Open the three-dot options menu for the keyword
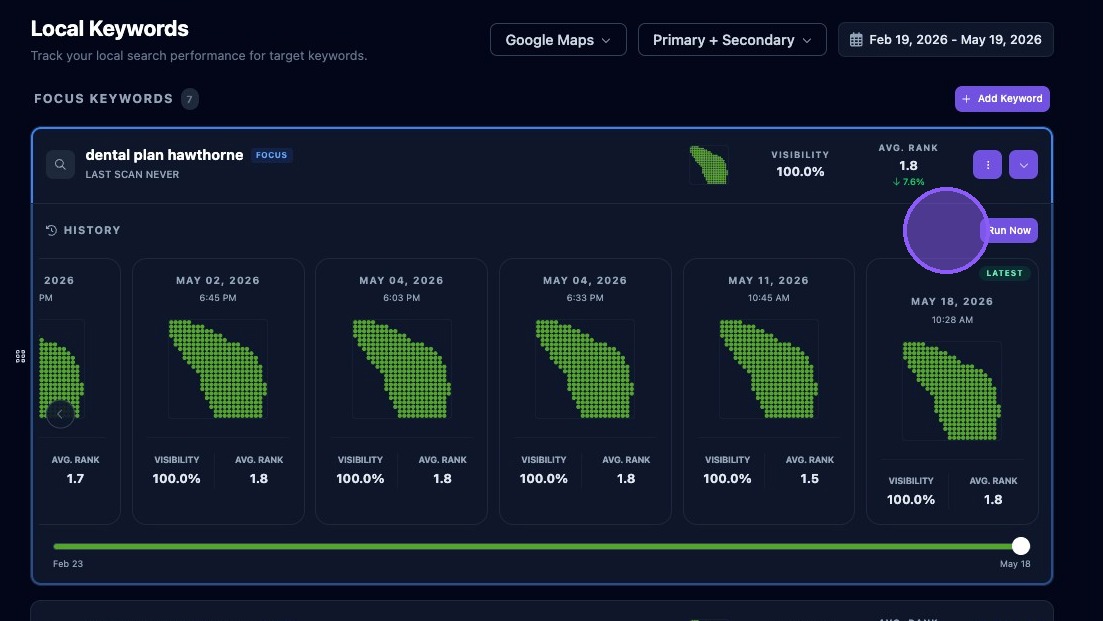 coord(987,165)
